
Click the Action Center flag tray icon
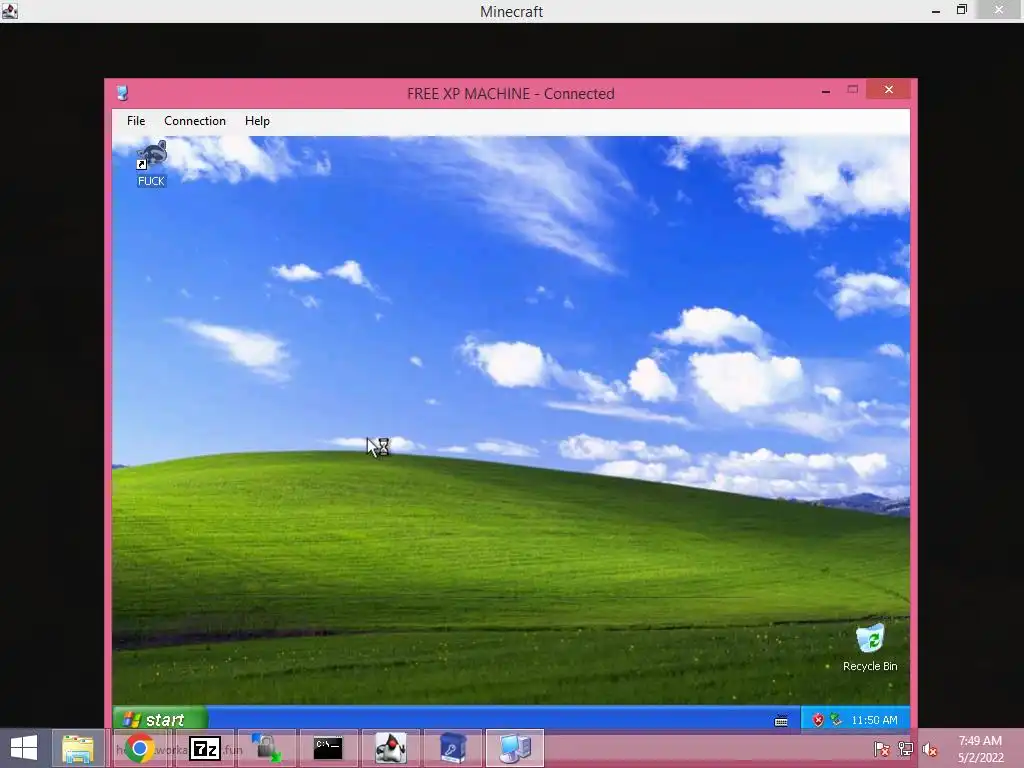point(882,750)
